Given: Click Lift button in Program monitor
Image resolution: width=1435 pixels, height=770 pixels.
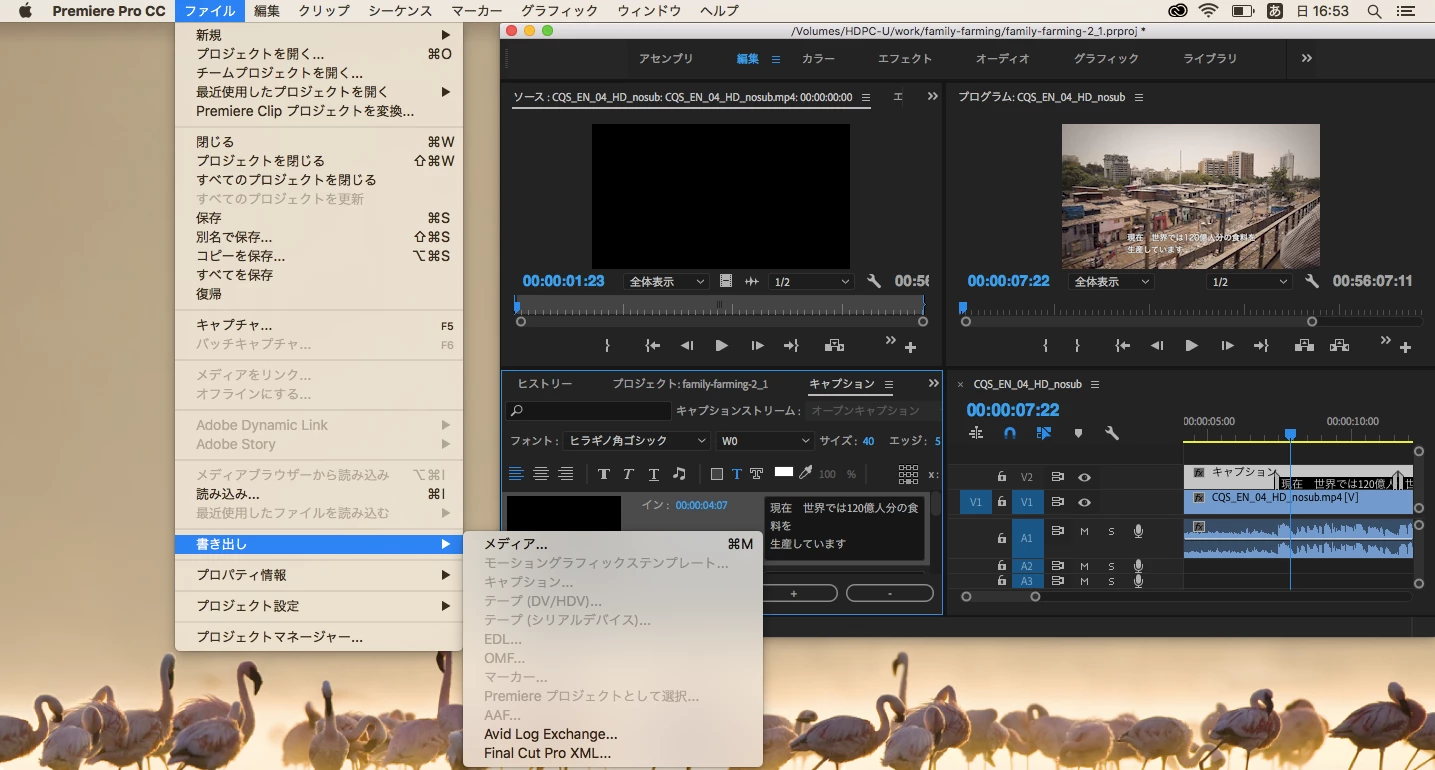Looking at the screenshot, I should click(x=1304, y=346).
